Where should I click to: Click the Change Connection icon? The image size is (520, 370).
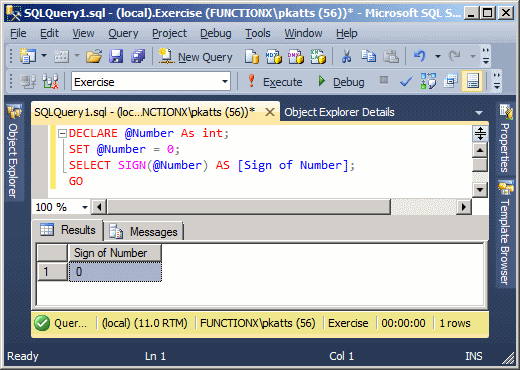pos(50,82)
